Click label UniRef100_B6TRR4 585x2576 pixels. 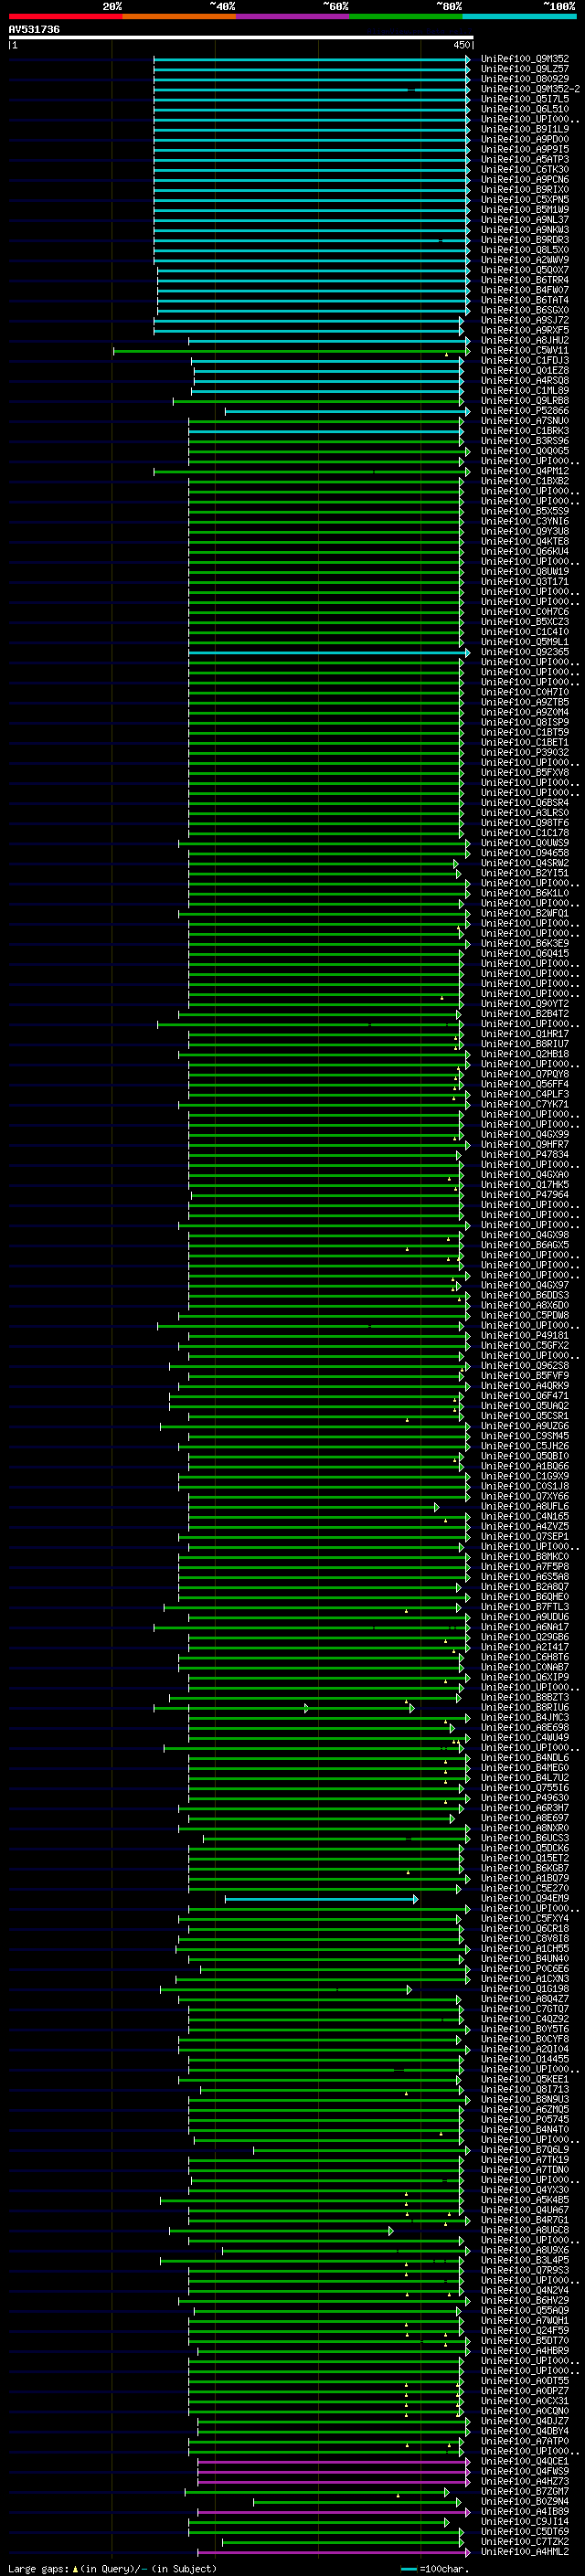(525, 280)
